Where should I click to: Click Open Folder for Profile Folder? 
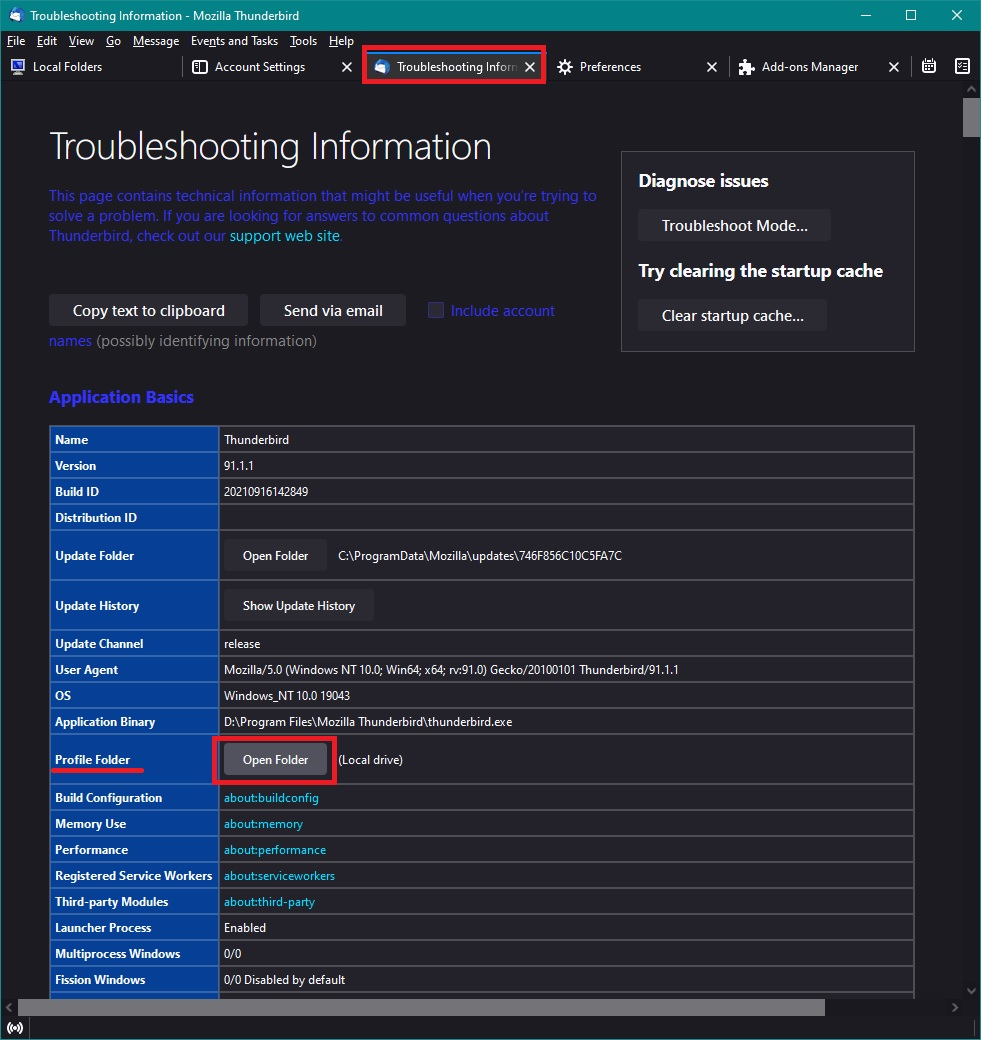(x=275, y=760)
